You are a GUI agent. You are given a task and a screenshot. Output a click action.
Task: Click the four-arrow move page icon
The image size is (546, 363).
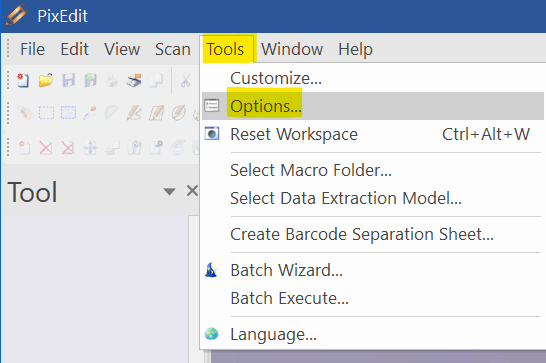click(x=91, y=148)
